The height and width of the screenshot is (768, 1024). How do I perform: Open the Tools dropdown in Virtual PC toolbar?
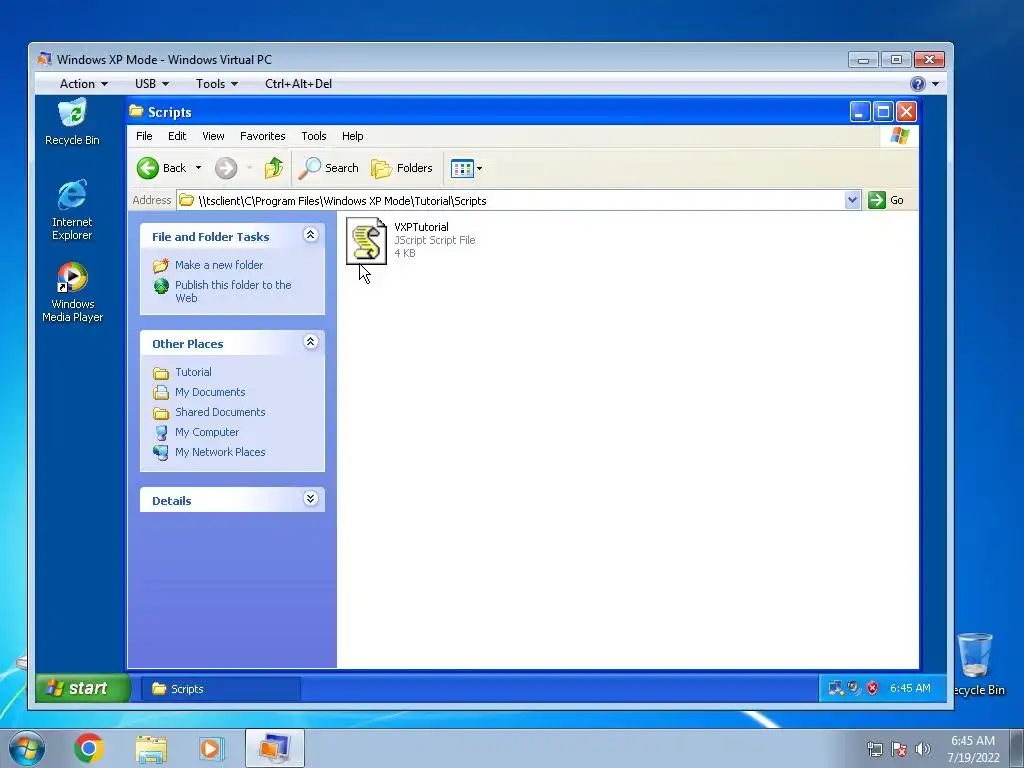[x=217, y=84]
